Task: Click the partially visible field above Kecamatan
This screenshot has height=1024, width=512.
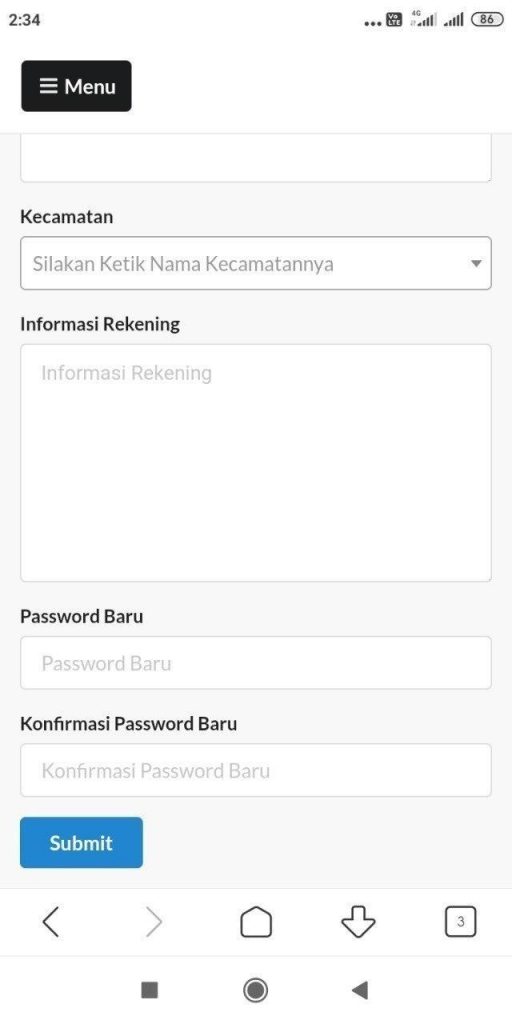Action: (256, 158)
